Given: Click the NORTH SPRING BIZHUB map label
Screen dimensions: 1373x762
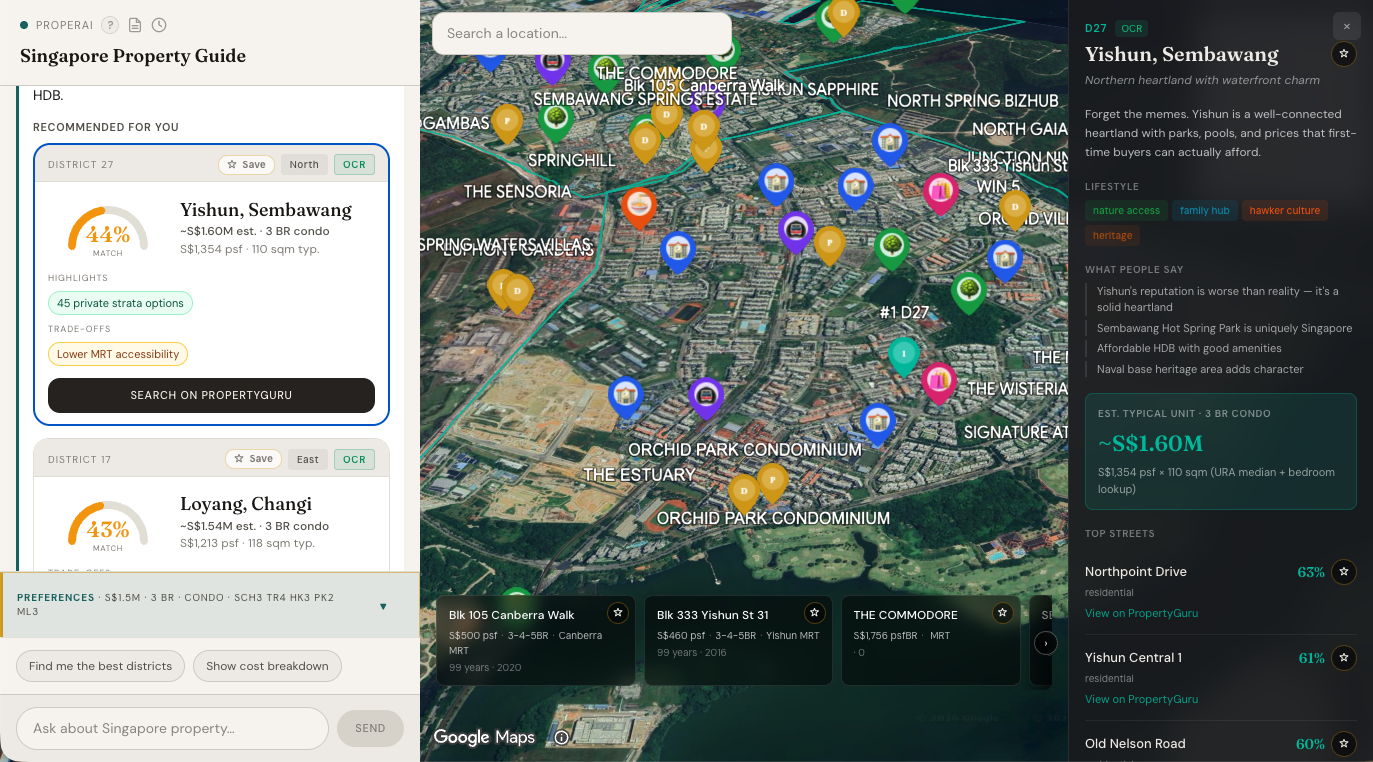Looking at the screenshot, I should (x=973, y=101).
